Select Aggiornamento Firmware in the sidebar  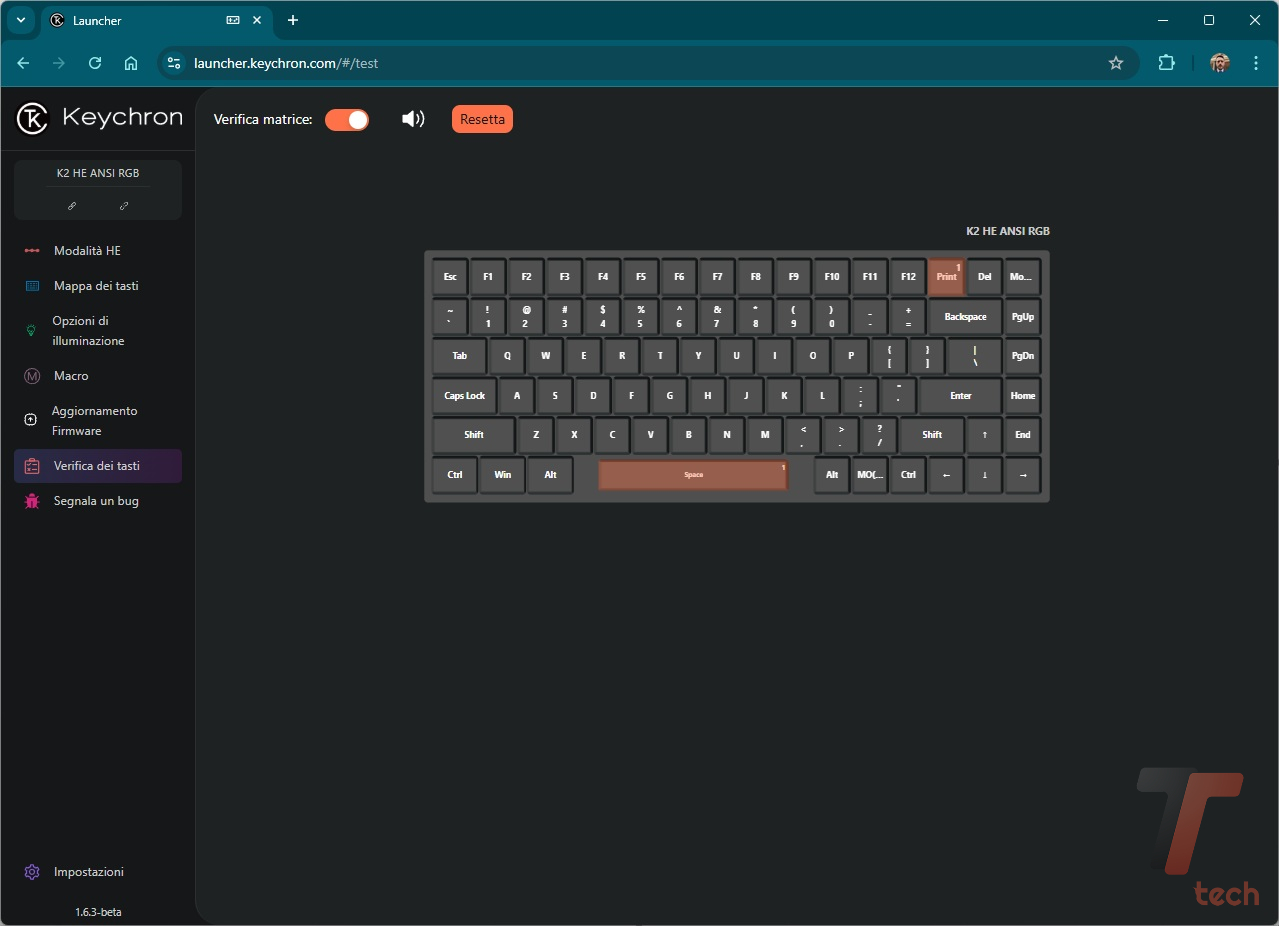tap(94, 421)
